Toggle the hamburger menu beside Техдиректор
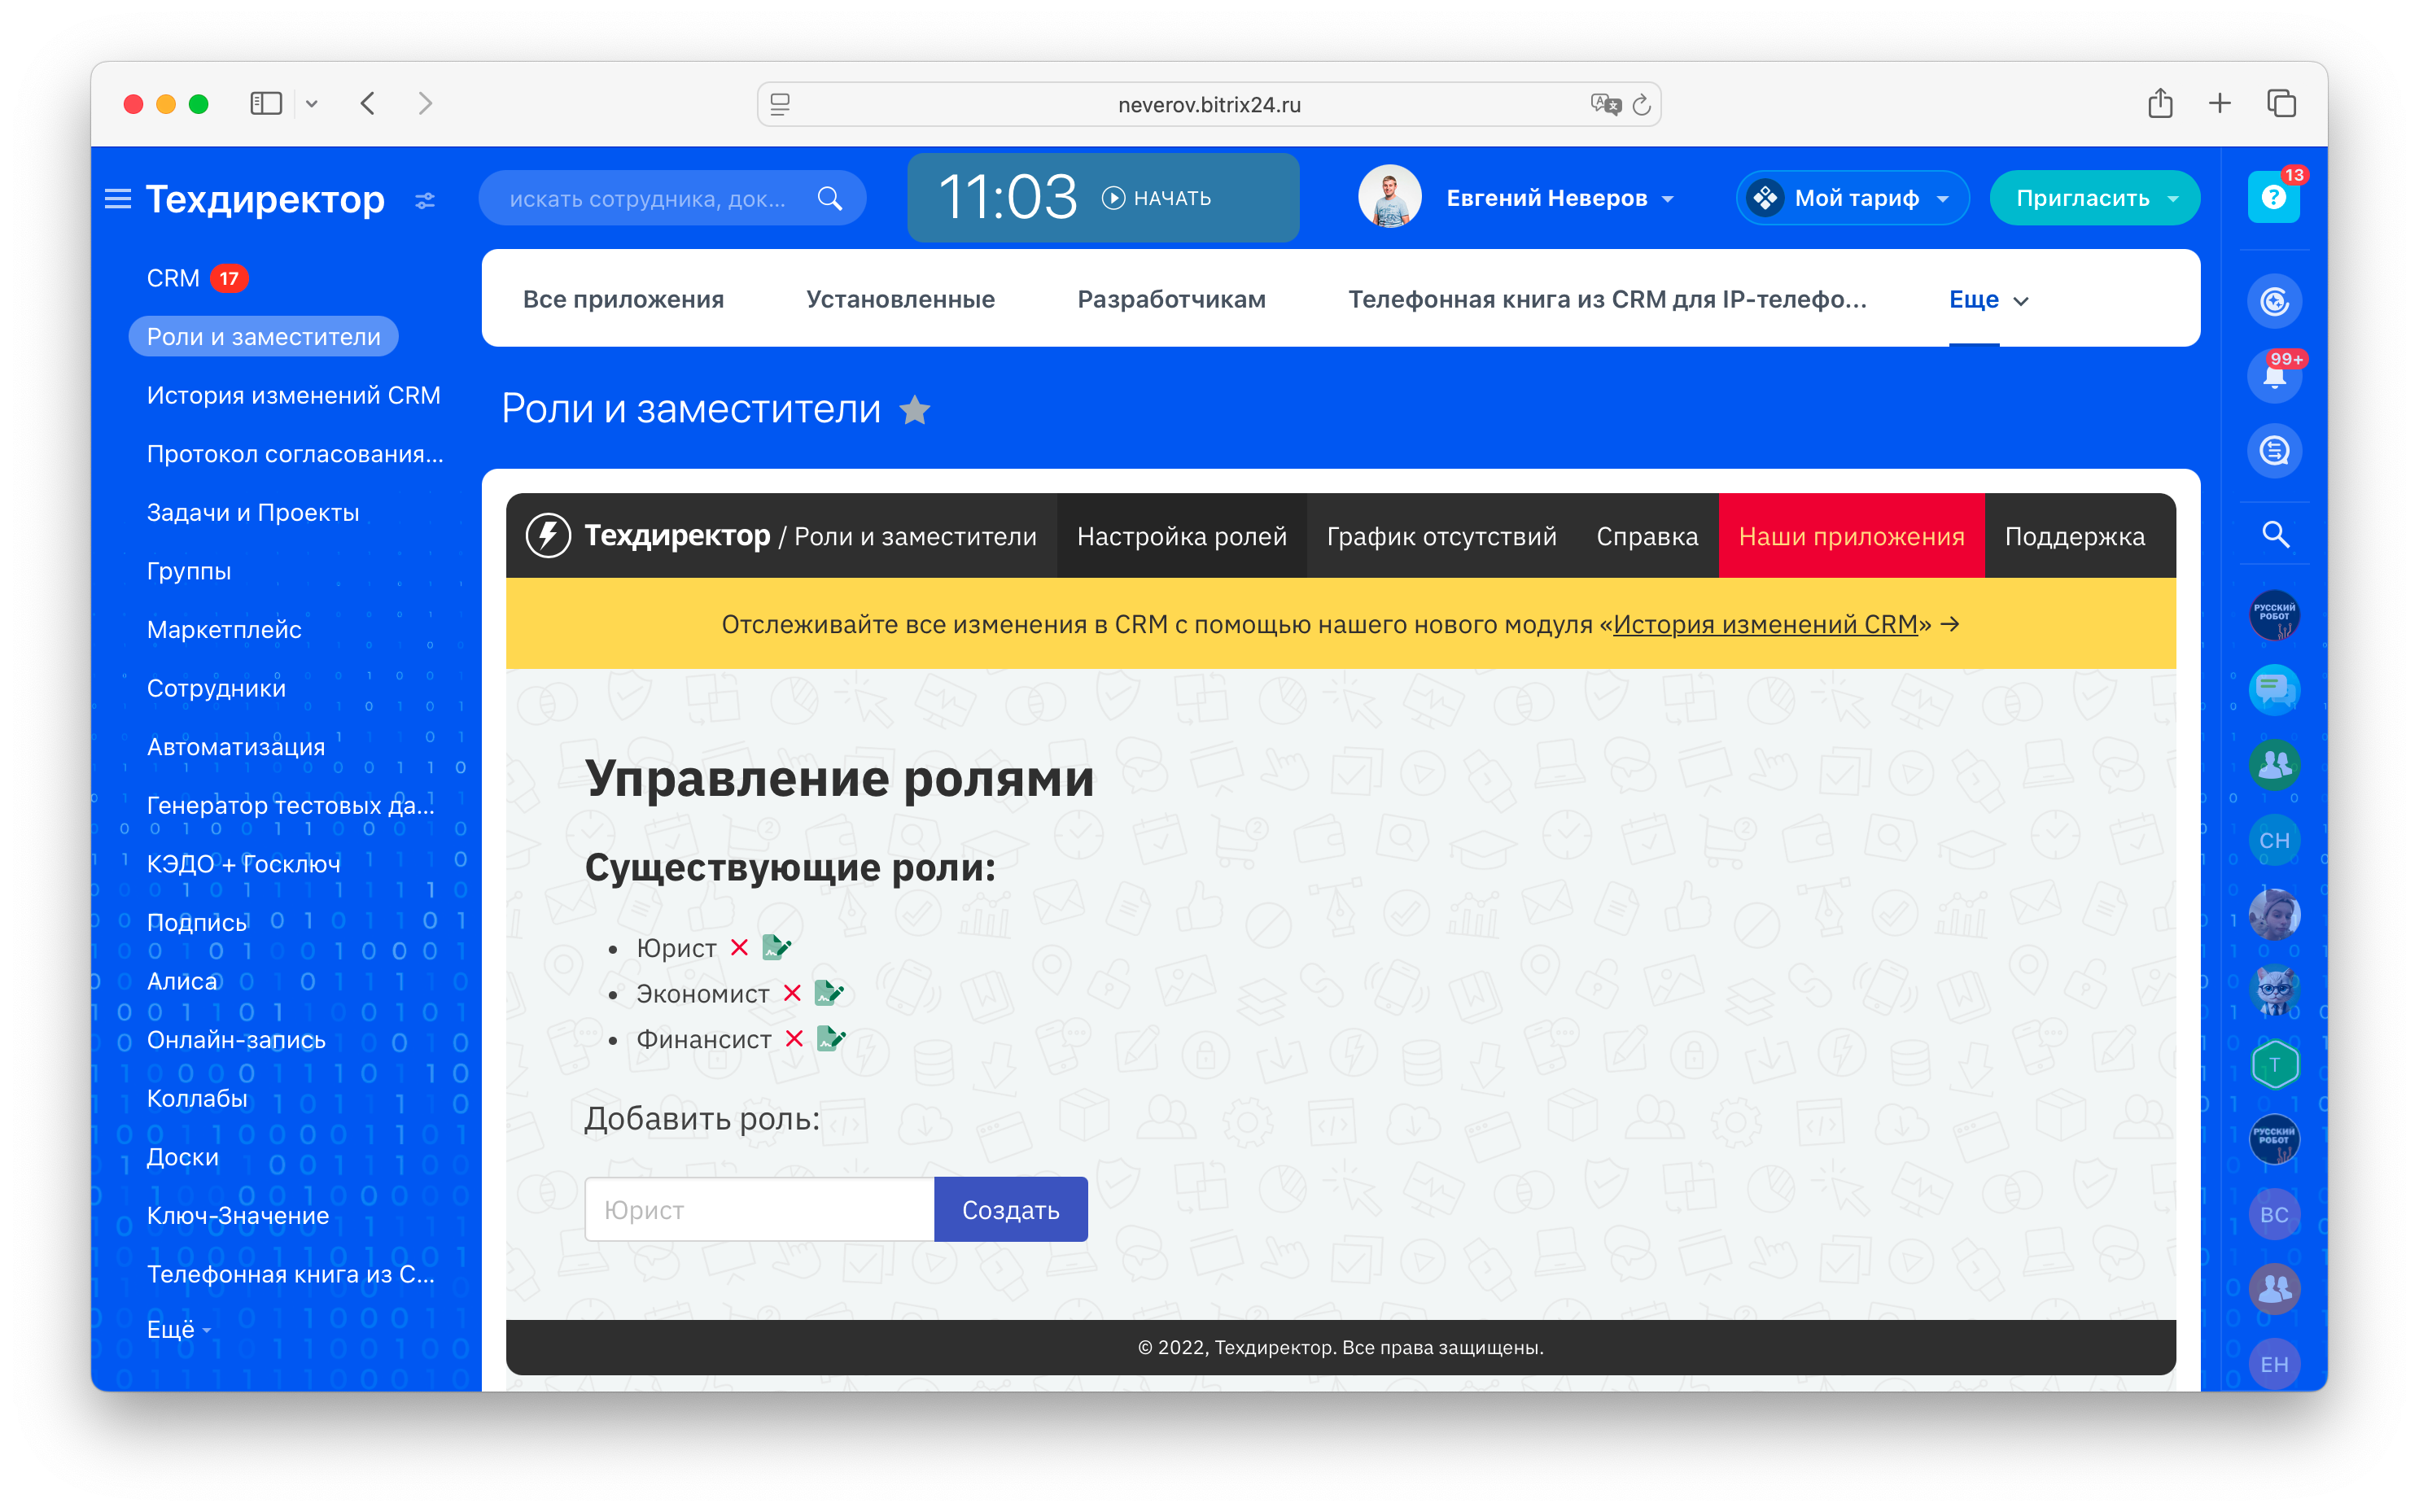Viewport: 2419px width, 1512px height. pyautogui.click(x=118, y=199)
